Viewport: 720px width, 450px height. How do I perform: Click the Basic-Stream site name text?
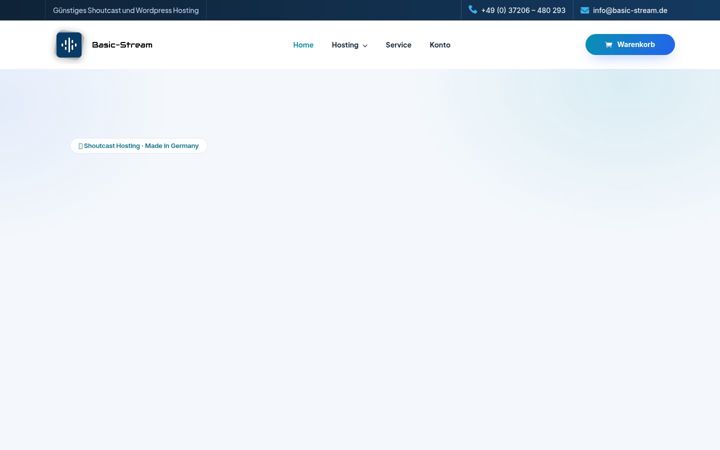coord(122,45)
